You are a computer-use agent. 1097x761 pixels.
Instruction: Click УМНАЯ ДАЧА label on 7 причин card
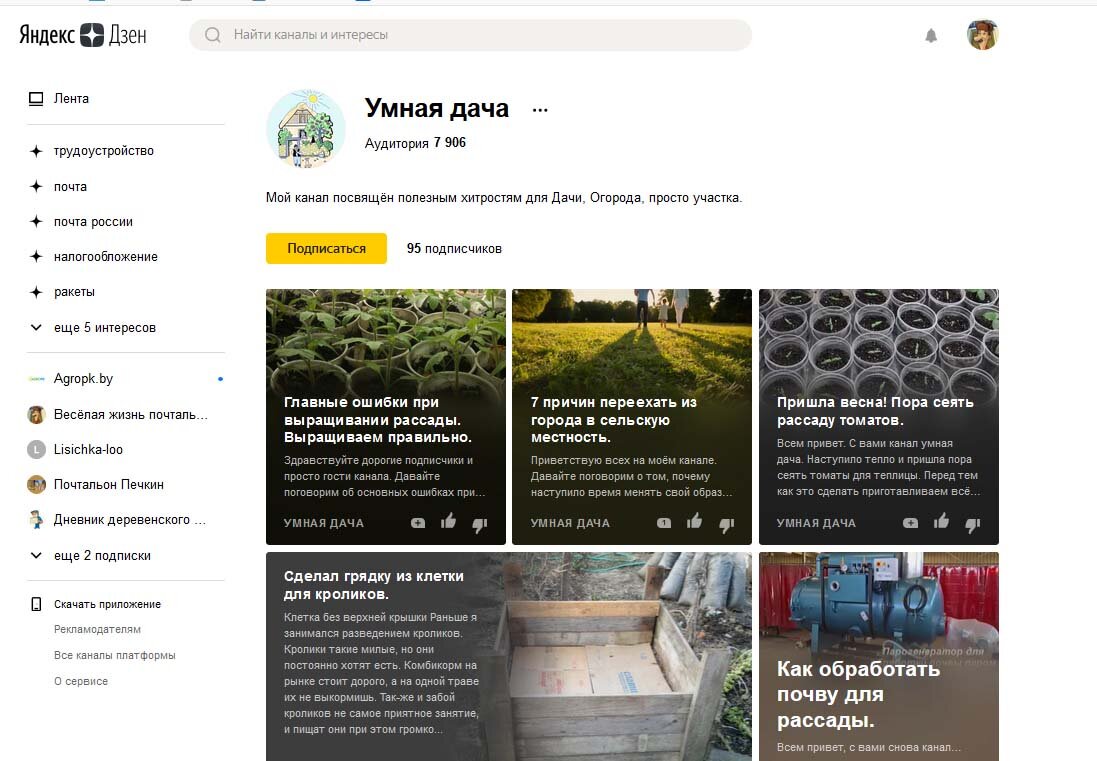(x=570, y=523)
